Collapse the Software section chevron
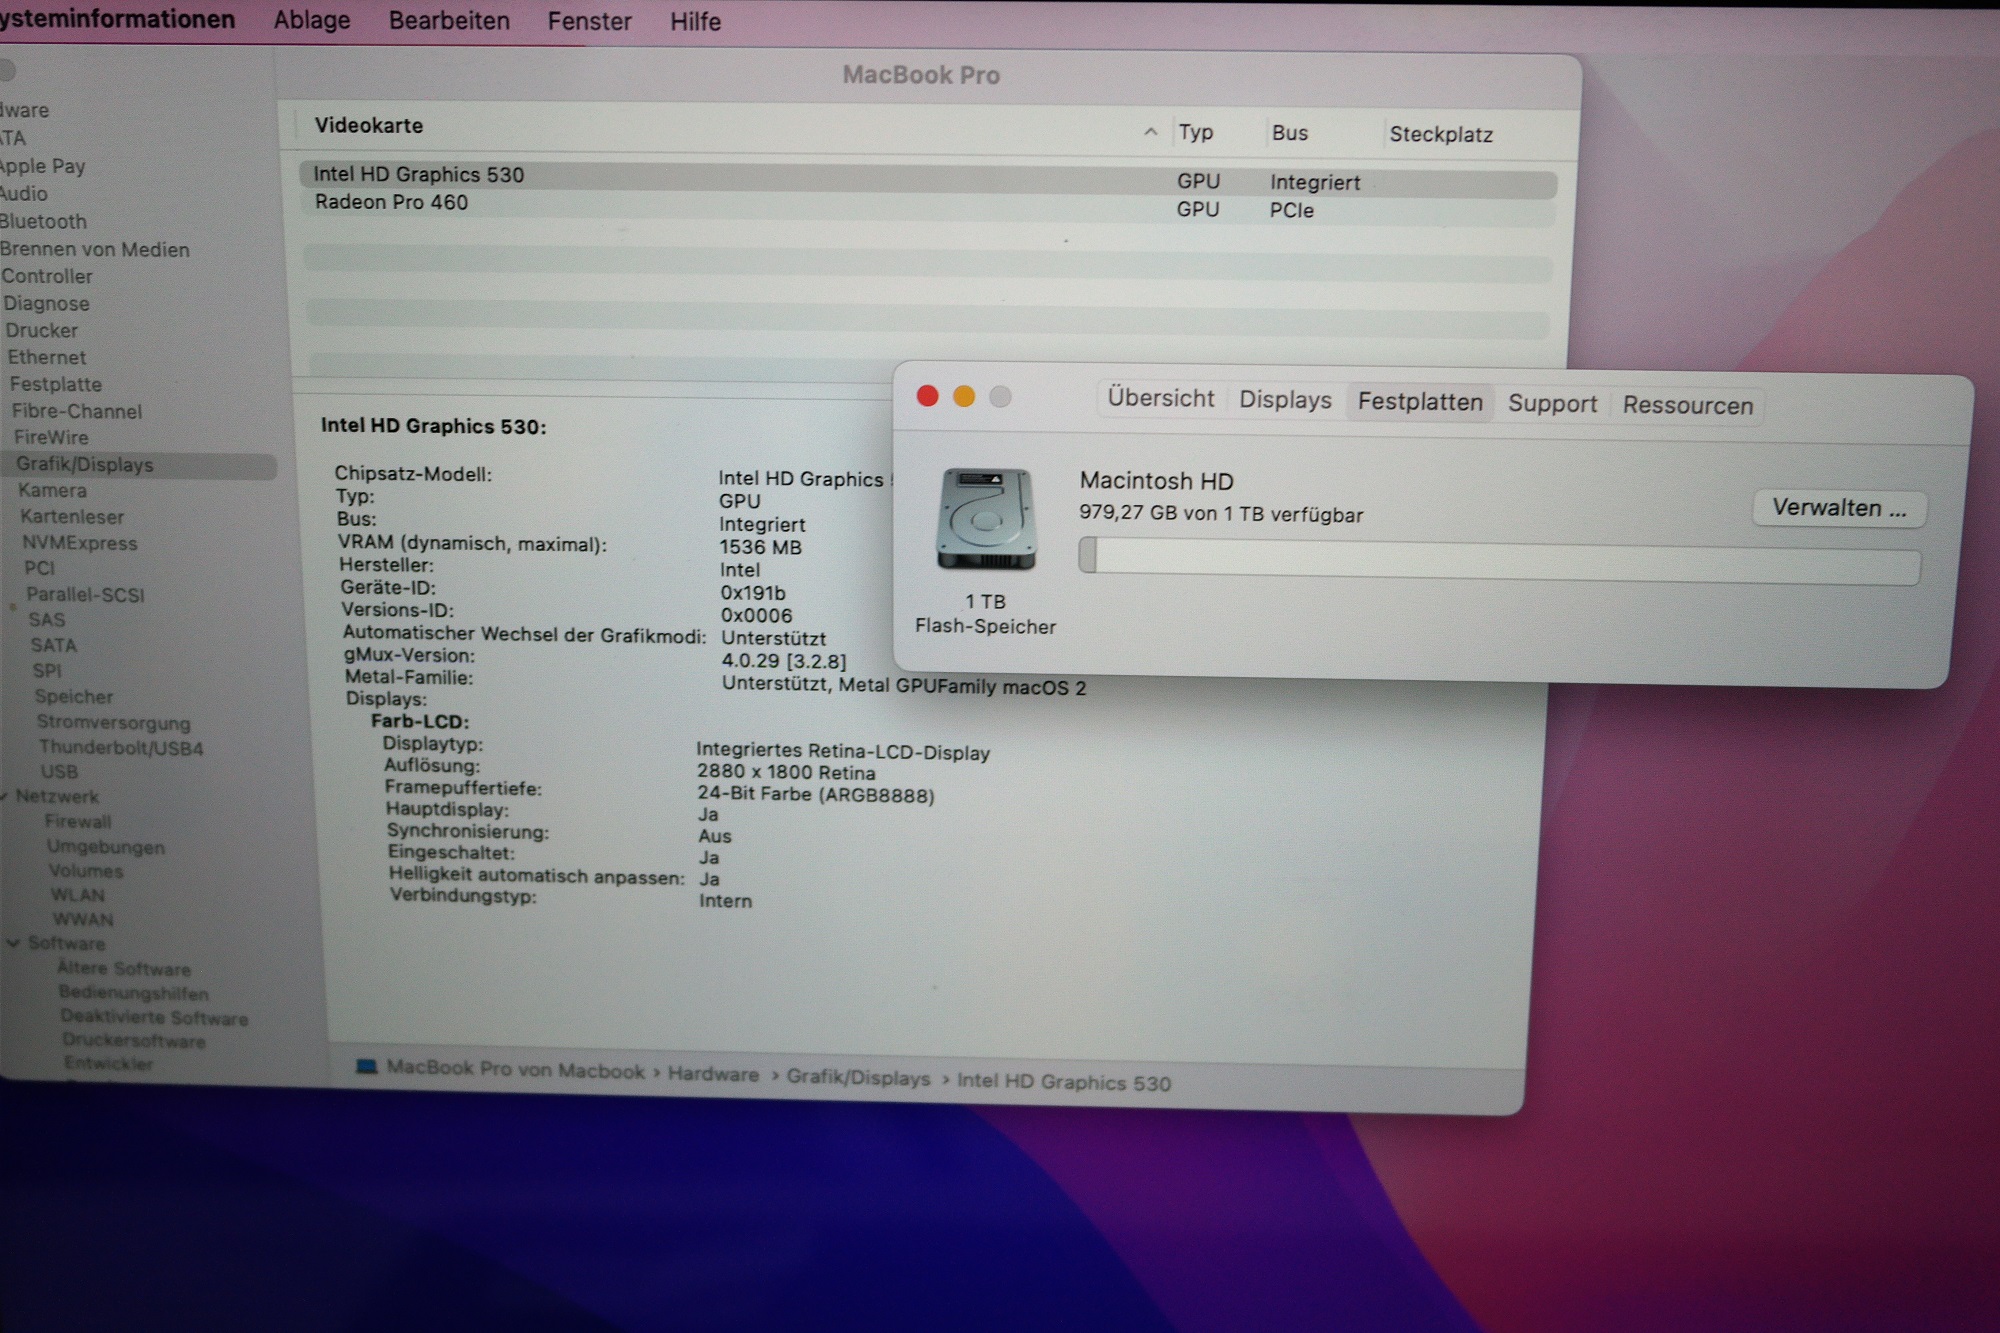This screenshot has width=2000, height=1333. coord(13,943)
